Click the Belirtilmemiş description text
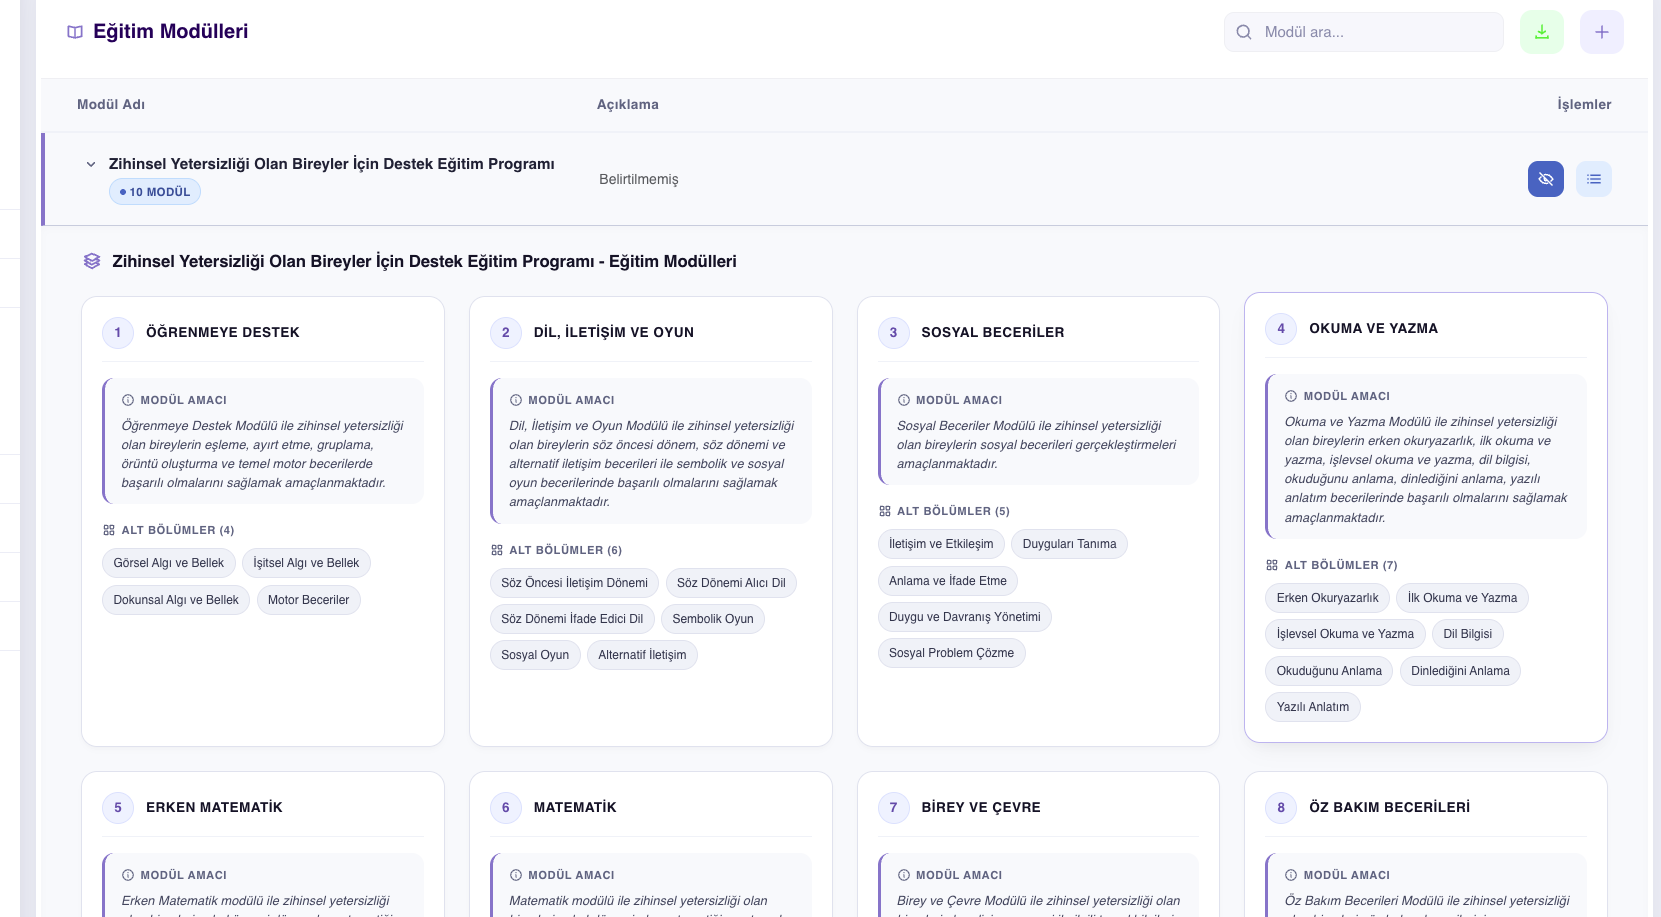 (x=639, y=179)
